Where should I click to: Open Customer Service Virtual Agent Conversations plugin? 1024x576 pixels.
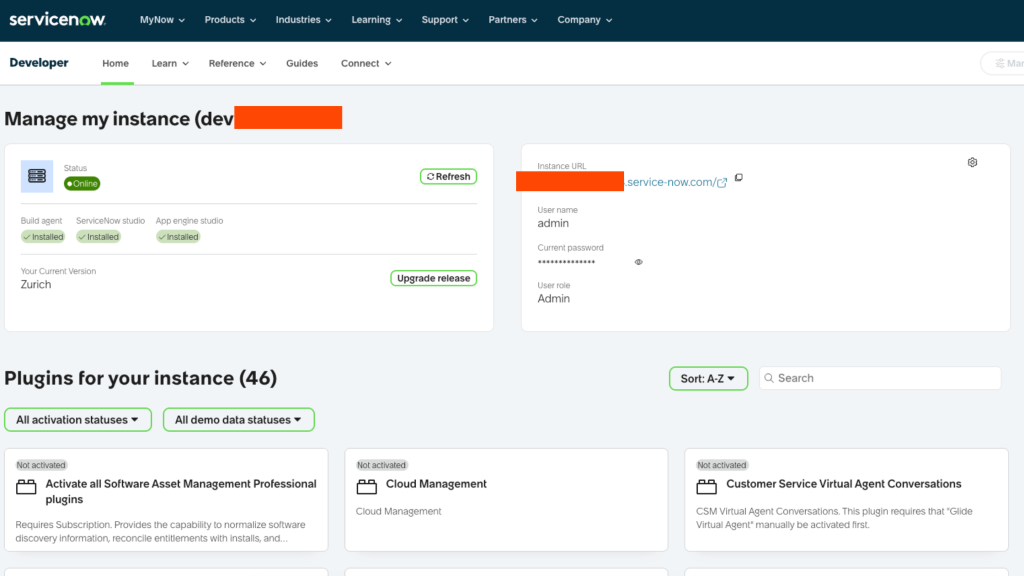[844, 484]
